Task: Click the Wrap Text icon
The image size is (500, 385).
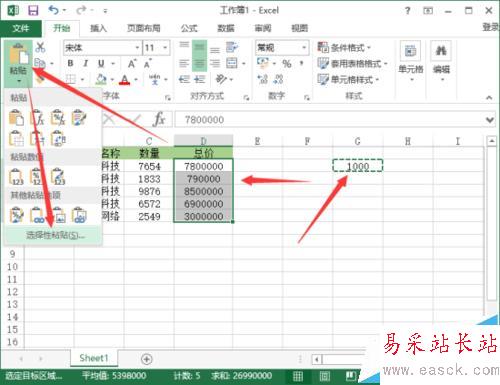Action: [x=232, y=47]
